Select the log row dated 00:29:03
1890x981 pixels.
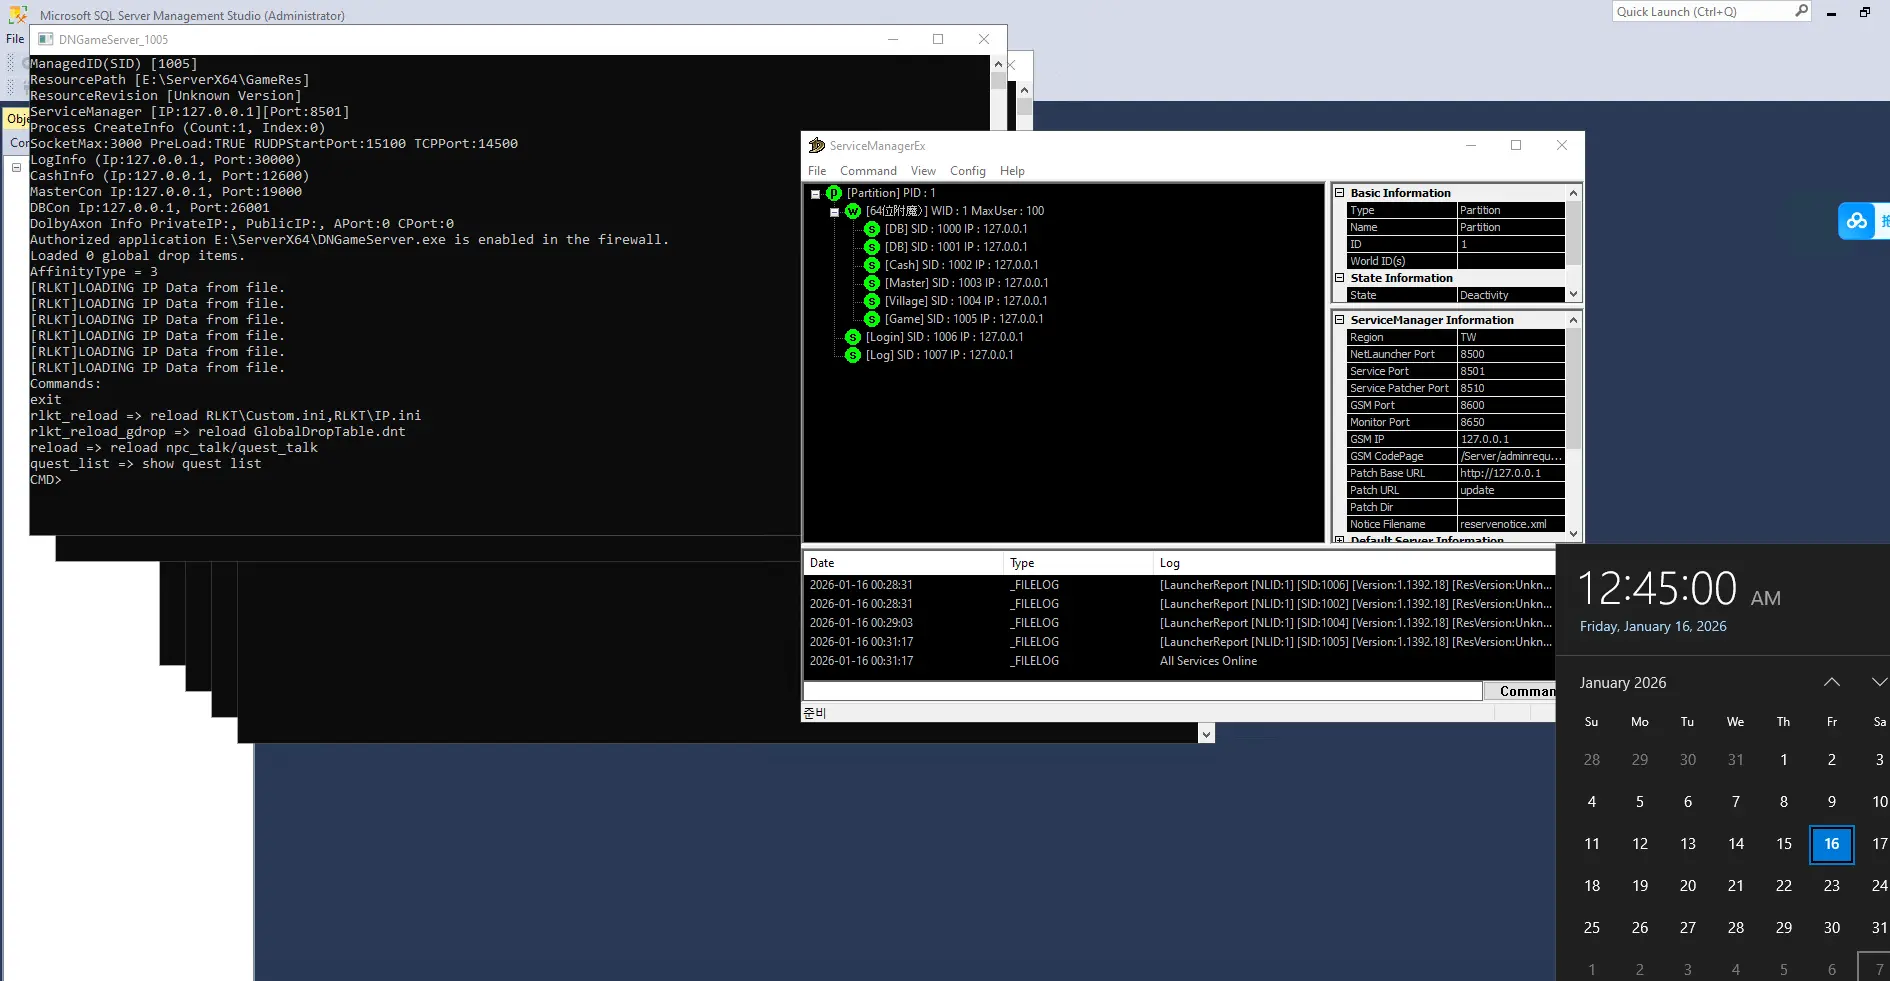1179,623
